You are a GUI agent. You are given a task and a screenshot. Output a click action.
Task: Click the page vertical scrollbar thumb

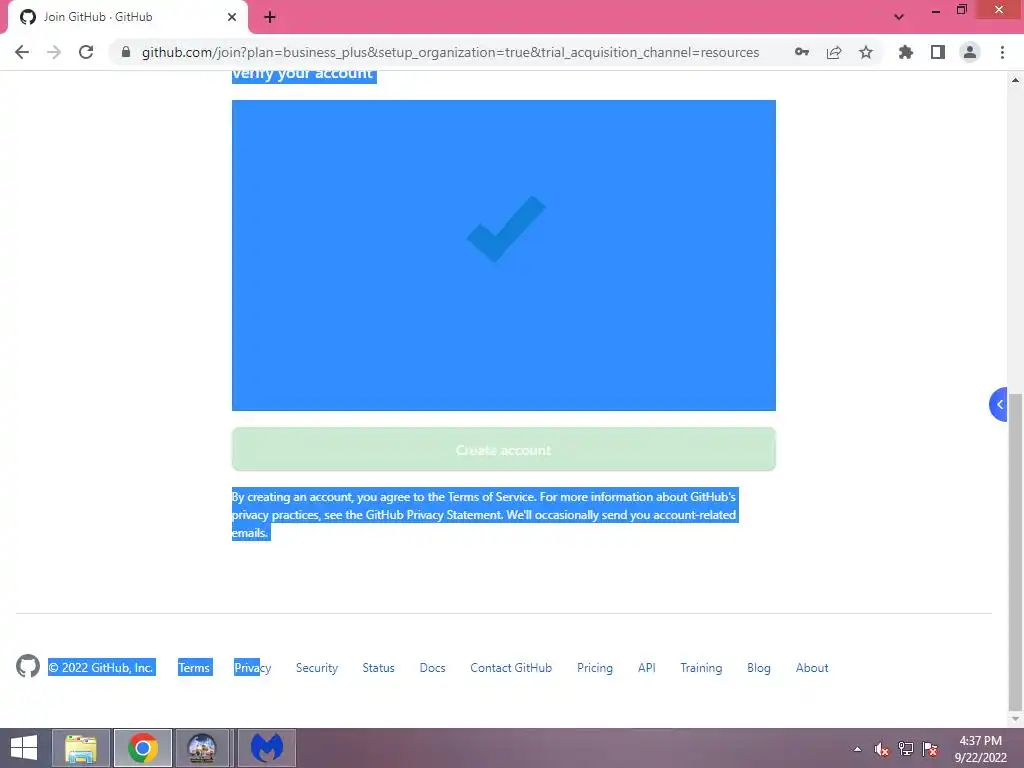pyautogui.click(x=1016, y=551)
